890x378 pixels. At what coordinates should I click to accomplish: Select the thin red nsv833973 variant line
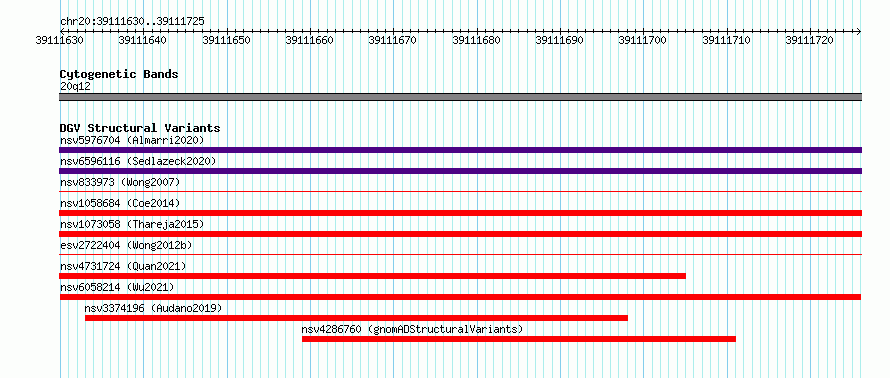click(460, 192)
